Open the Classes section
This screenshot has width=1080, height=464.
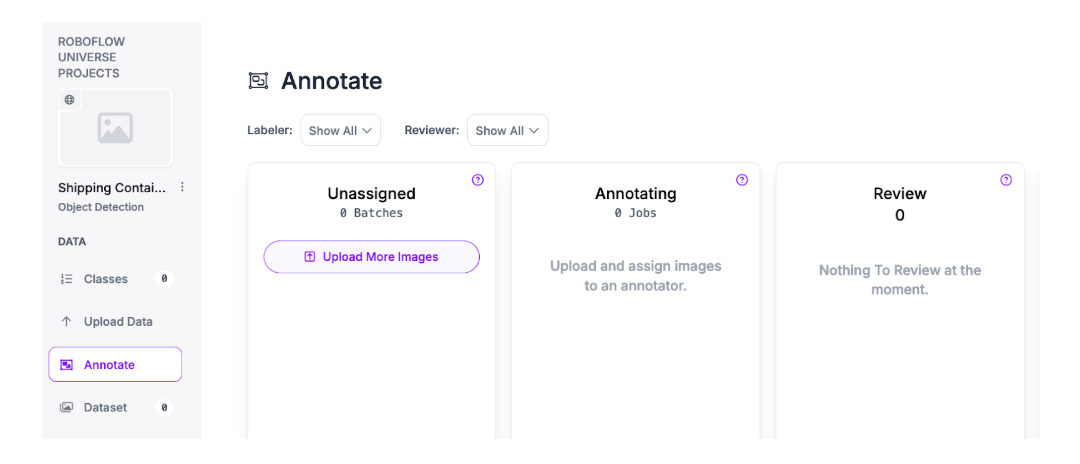106,279
